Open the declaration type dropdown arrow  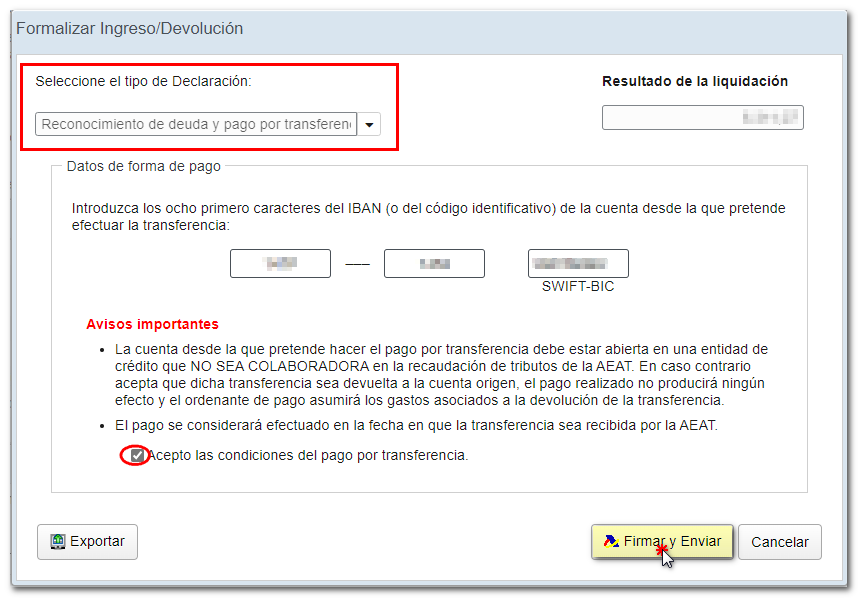[x=370, y=124]
